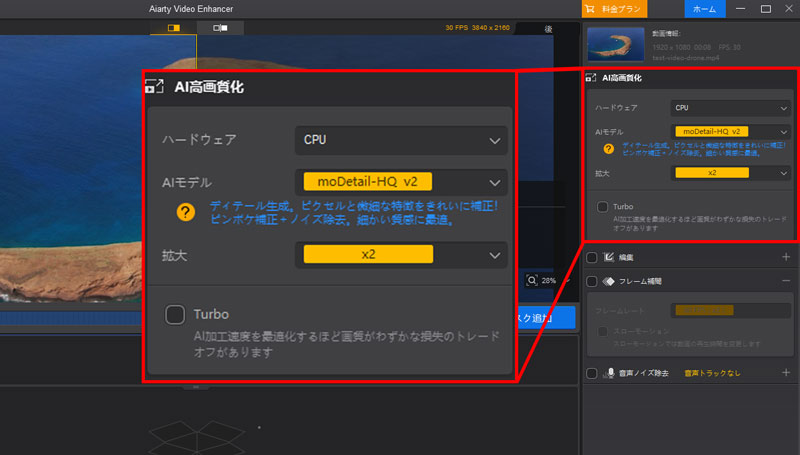Open the AIモデル moDetail-HQ v2 dropdown in sidebar
The image size is (800, 455).
[730, 132]
